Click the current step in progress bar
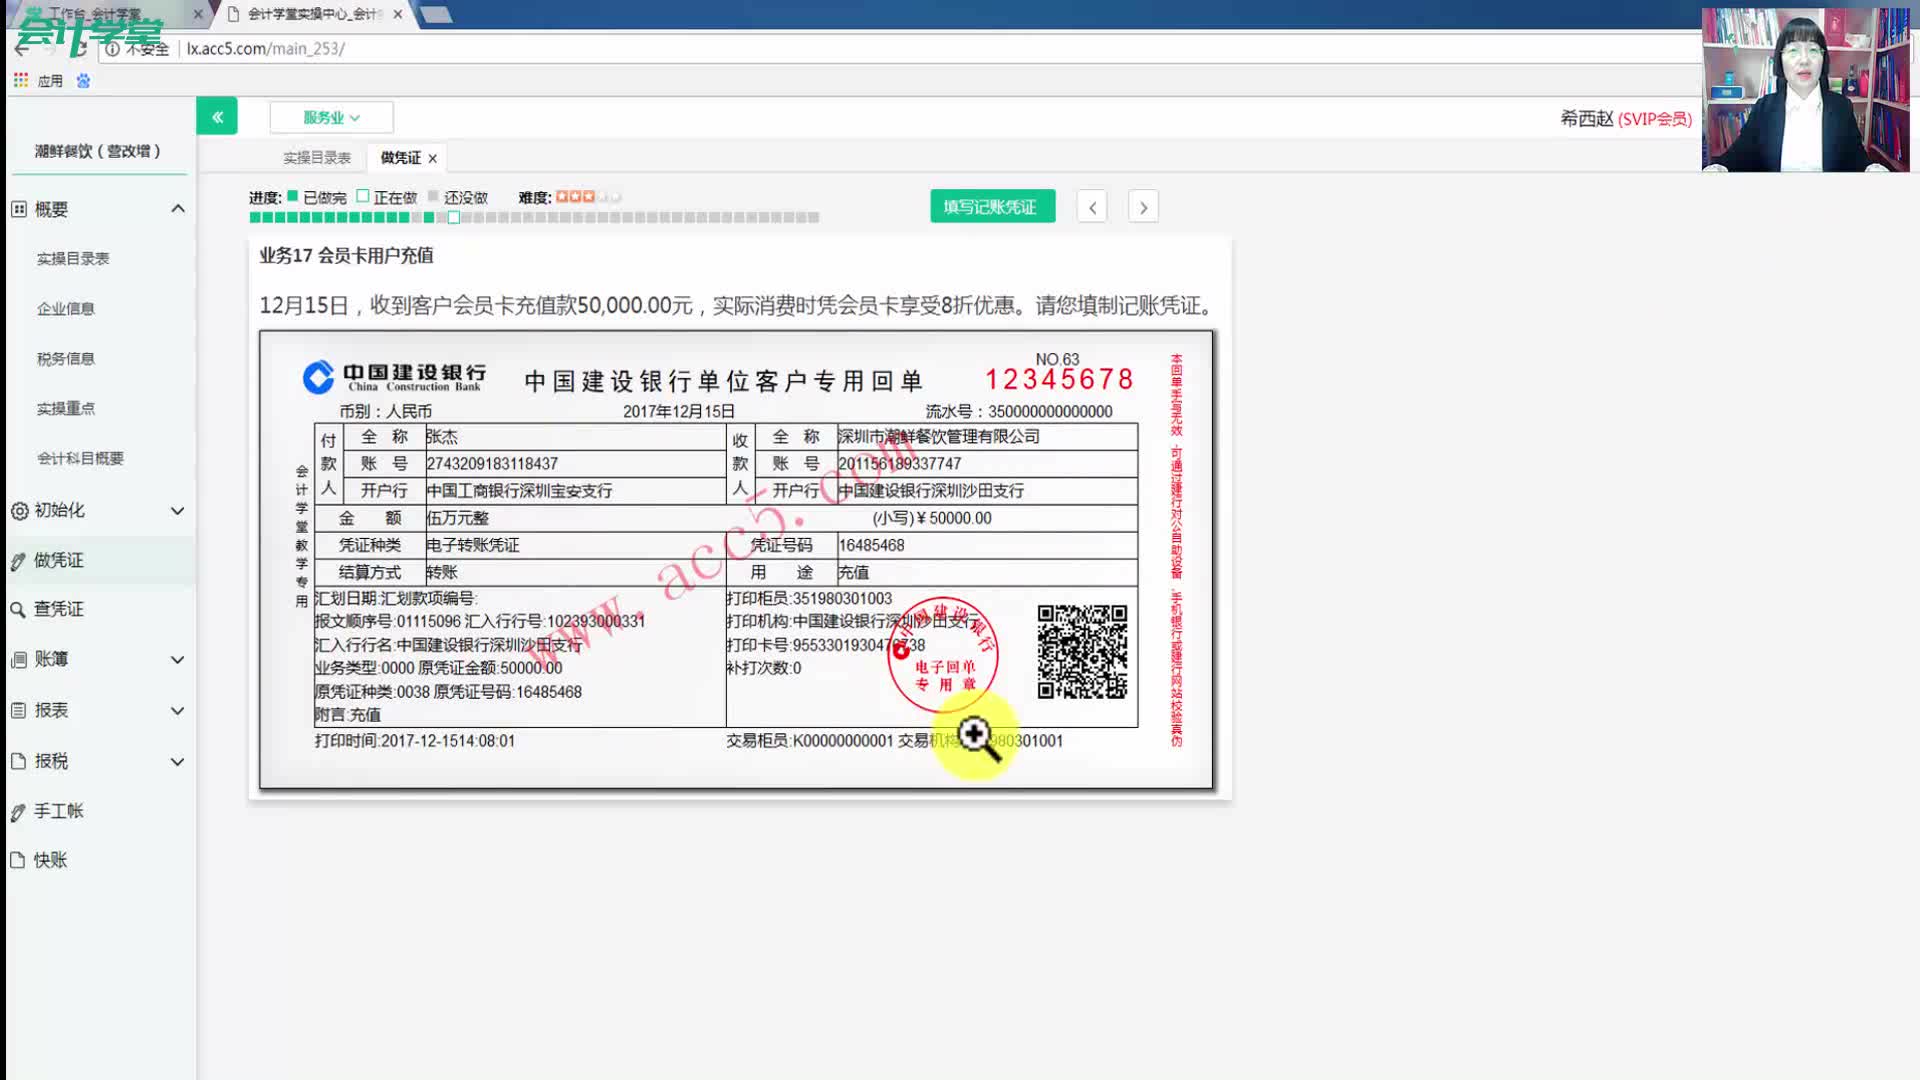This screenshot has width=1920, height=1080. (x=454, y=217)
